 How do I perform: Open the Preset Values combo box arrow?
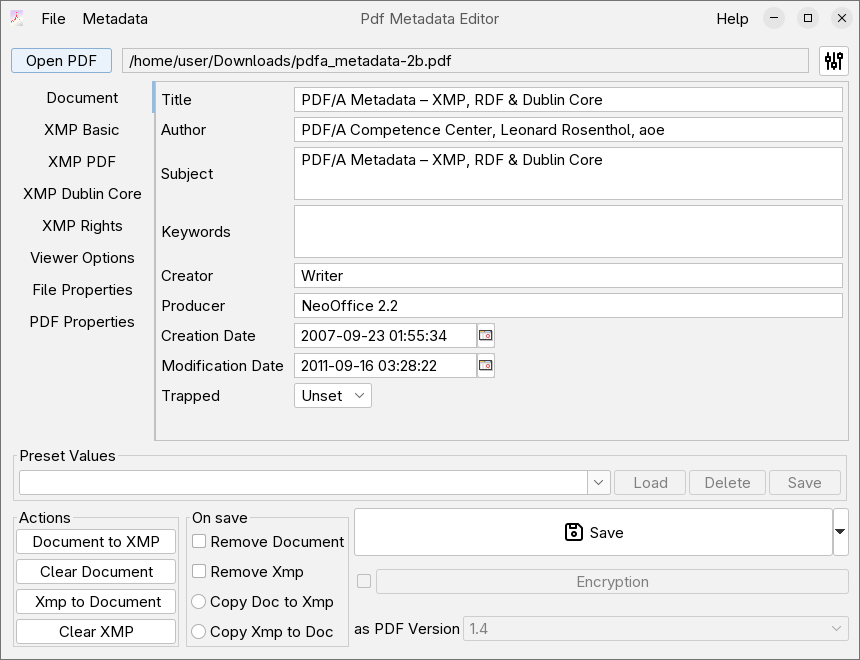[x=599, y=483]
